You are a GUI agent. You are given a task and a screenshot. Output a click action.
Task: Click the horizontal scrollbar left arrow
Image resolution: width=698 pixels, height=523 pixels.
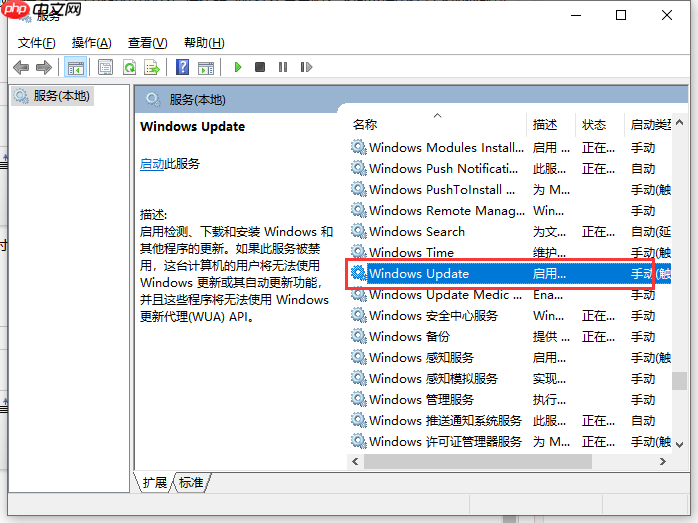[355, 462]
